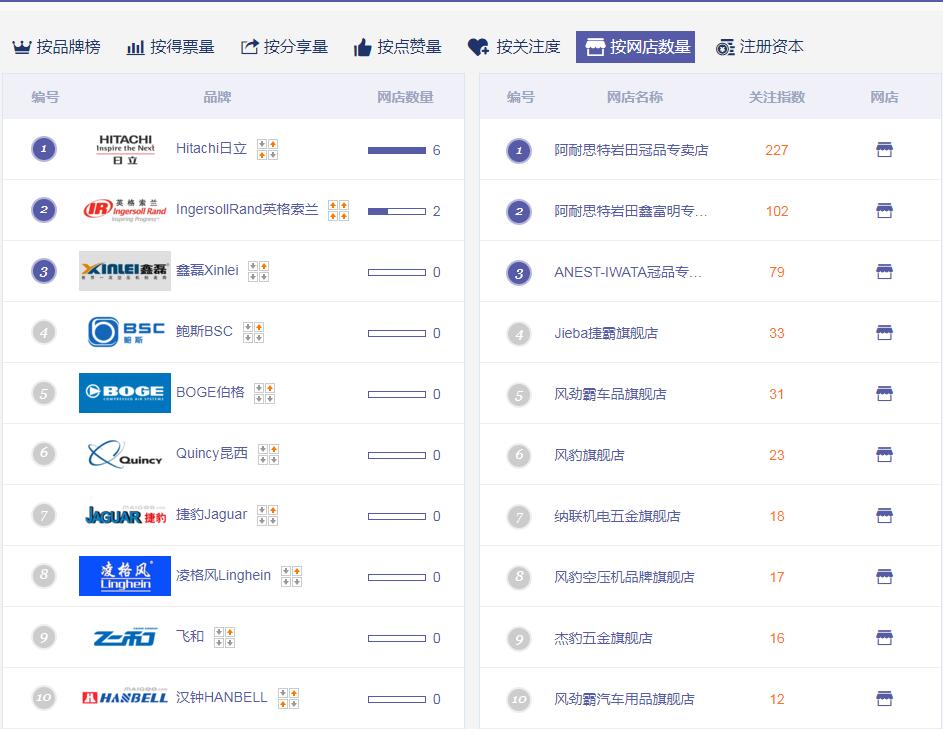This screenshot has width=943, height=729.
Task: Click the bar chart icon on 按得票量
Action: click(x=135, y=45)
